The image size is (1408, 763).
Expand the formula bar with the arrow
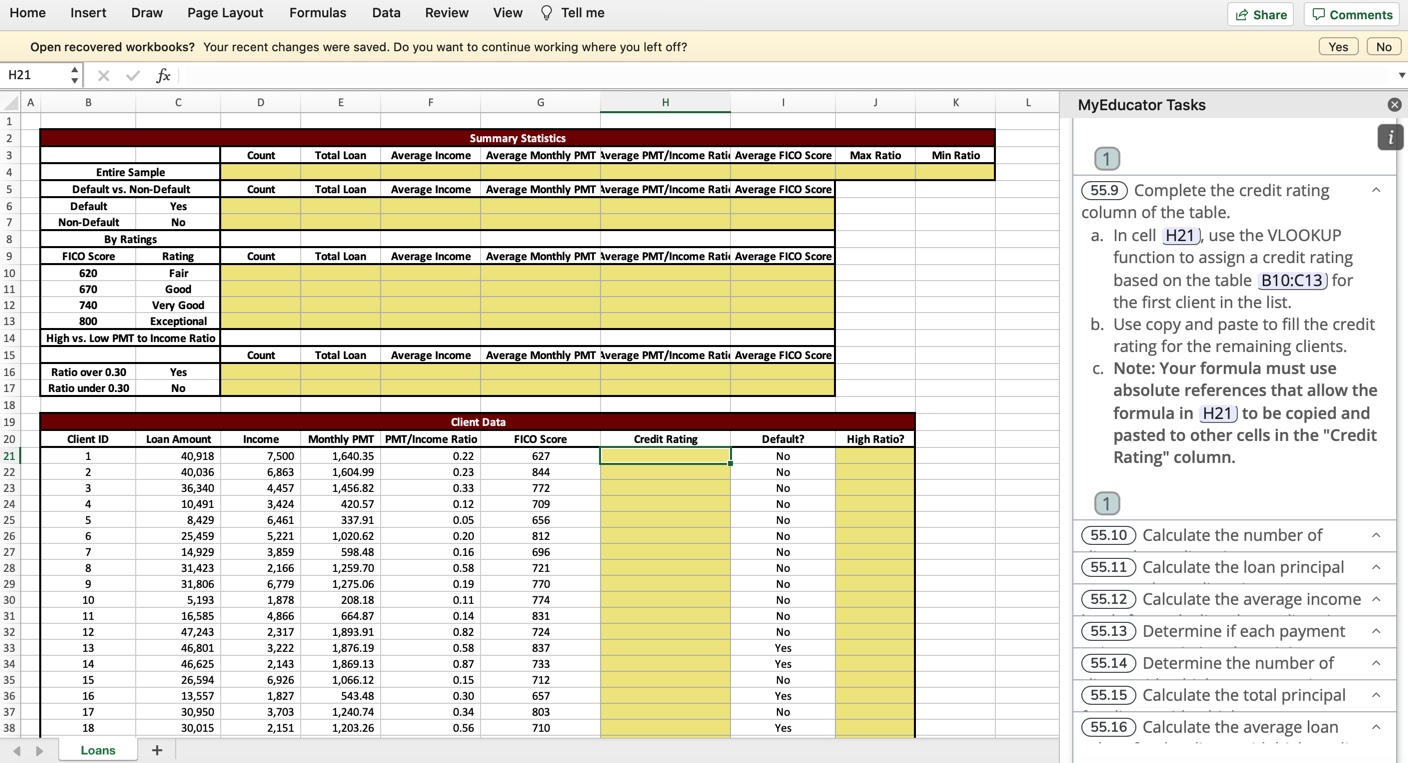[1401, 75]
